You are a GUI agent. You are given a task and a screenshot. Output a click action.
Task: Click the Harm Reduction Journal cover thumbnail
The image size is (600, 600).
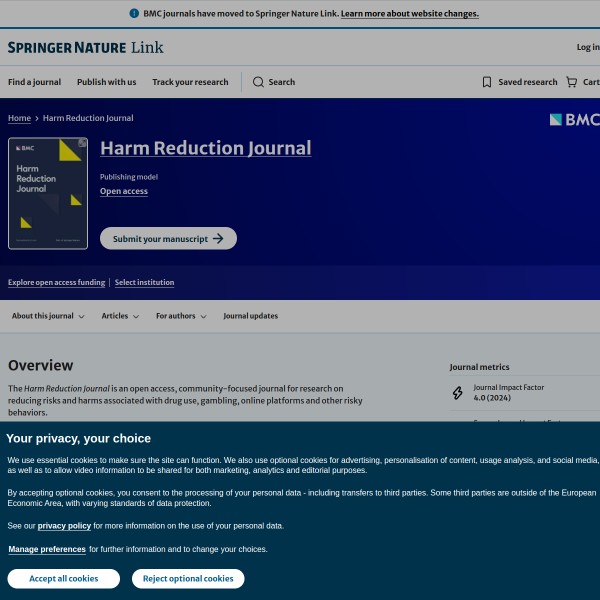tap(48, 193)
